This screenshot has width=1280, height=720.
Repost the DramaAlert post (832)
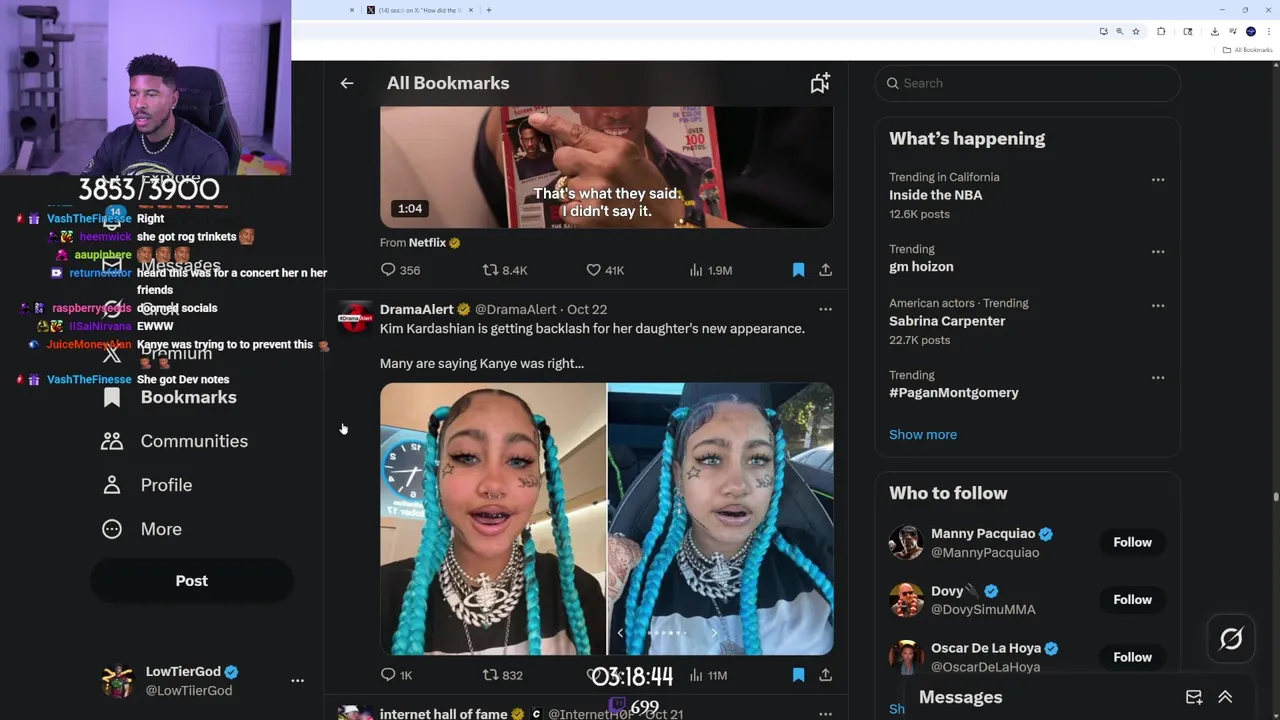[x=503, y=675]
